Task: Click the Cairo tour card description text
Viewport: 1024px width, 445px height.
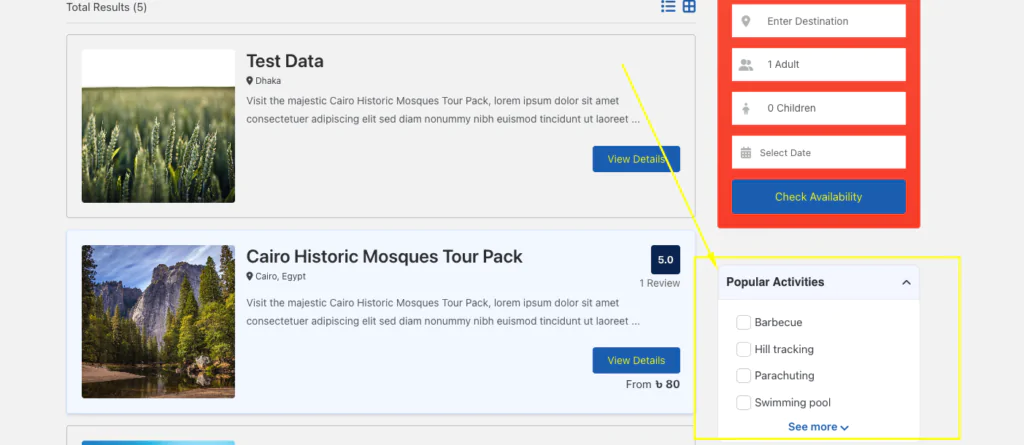Action: click(443, 312)
